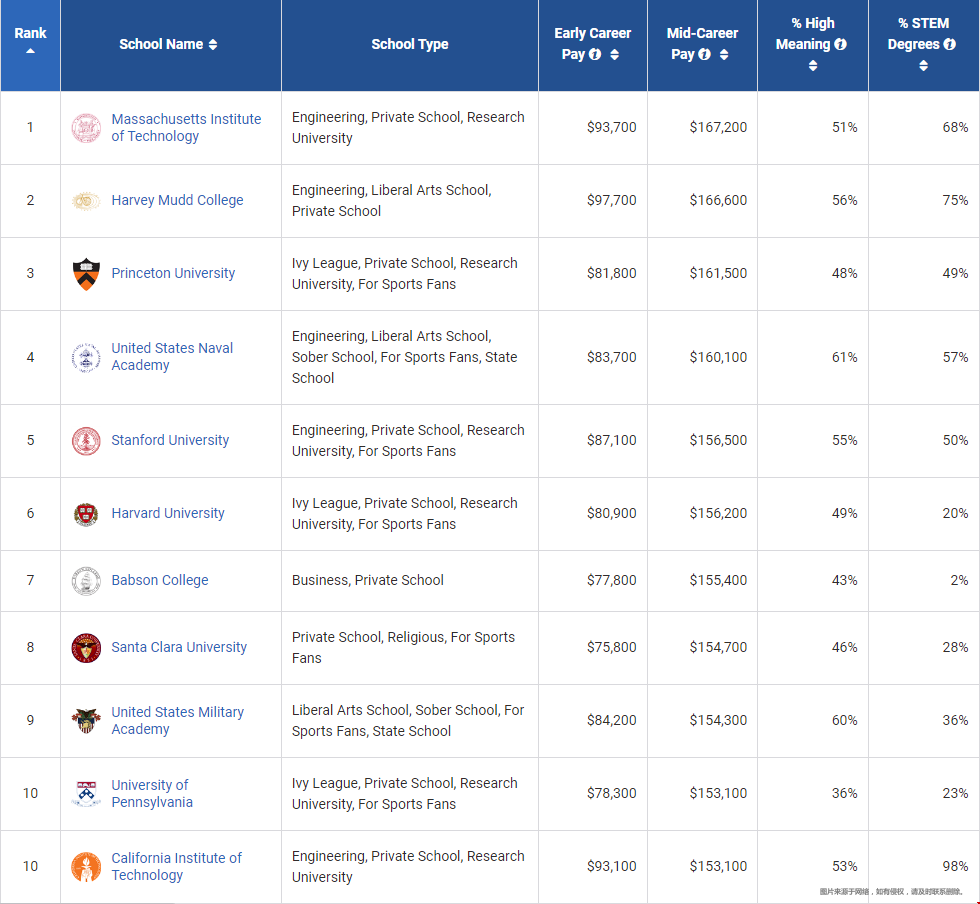Click the University of Pennsylvania shield logo
The image size is (980, 904).
click(86, 794)
